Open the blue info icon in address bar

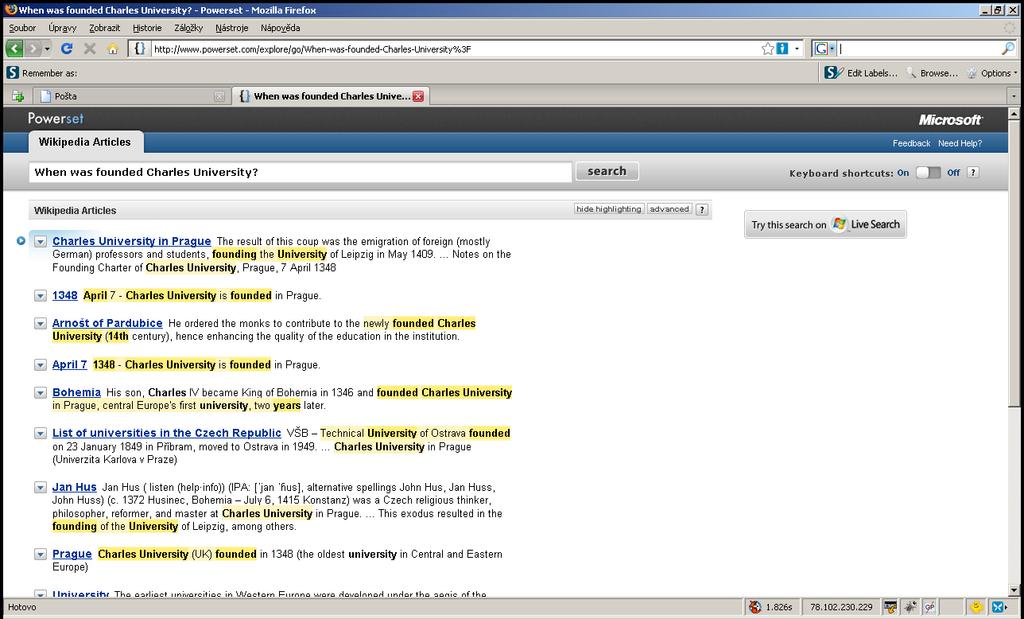(782, 49)
